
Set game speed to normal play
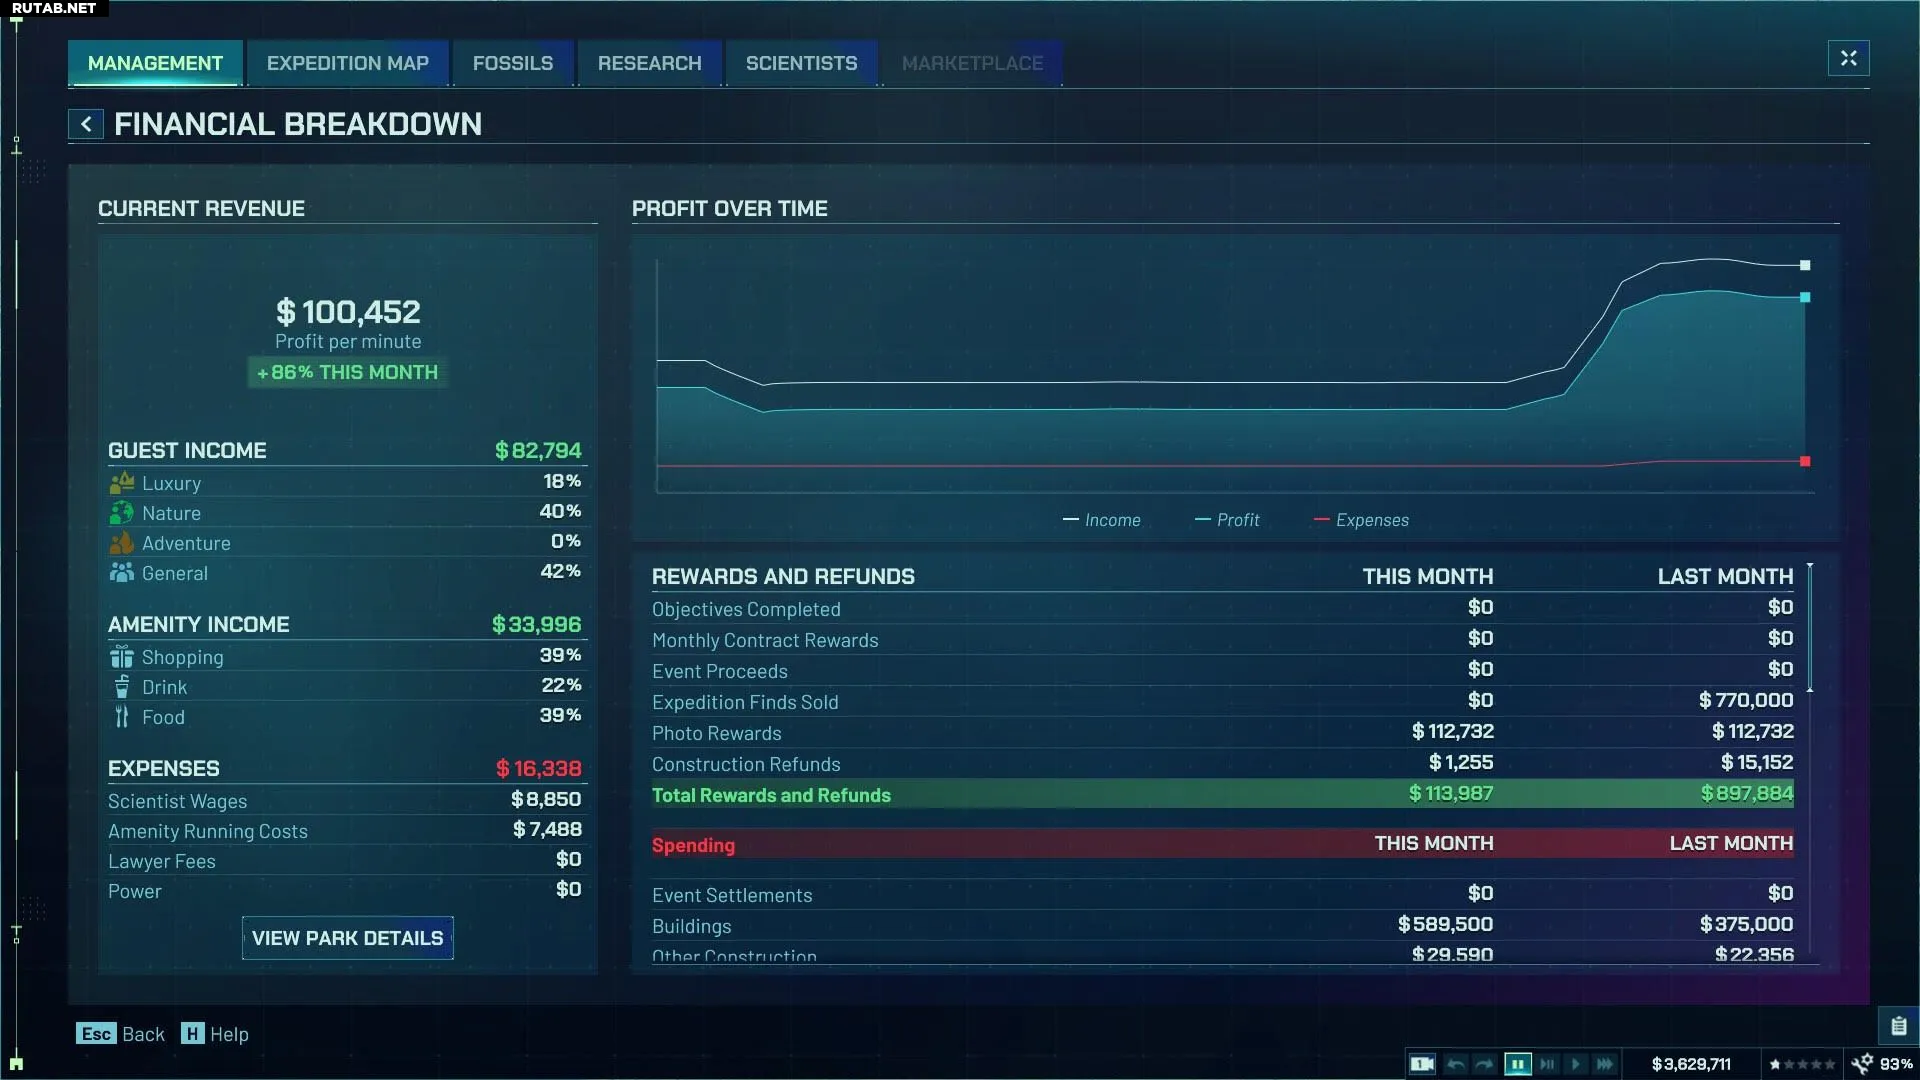click(1576, 1064)
